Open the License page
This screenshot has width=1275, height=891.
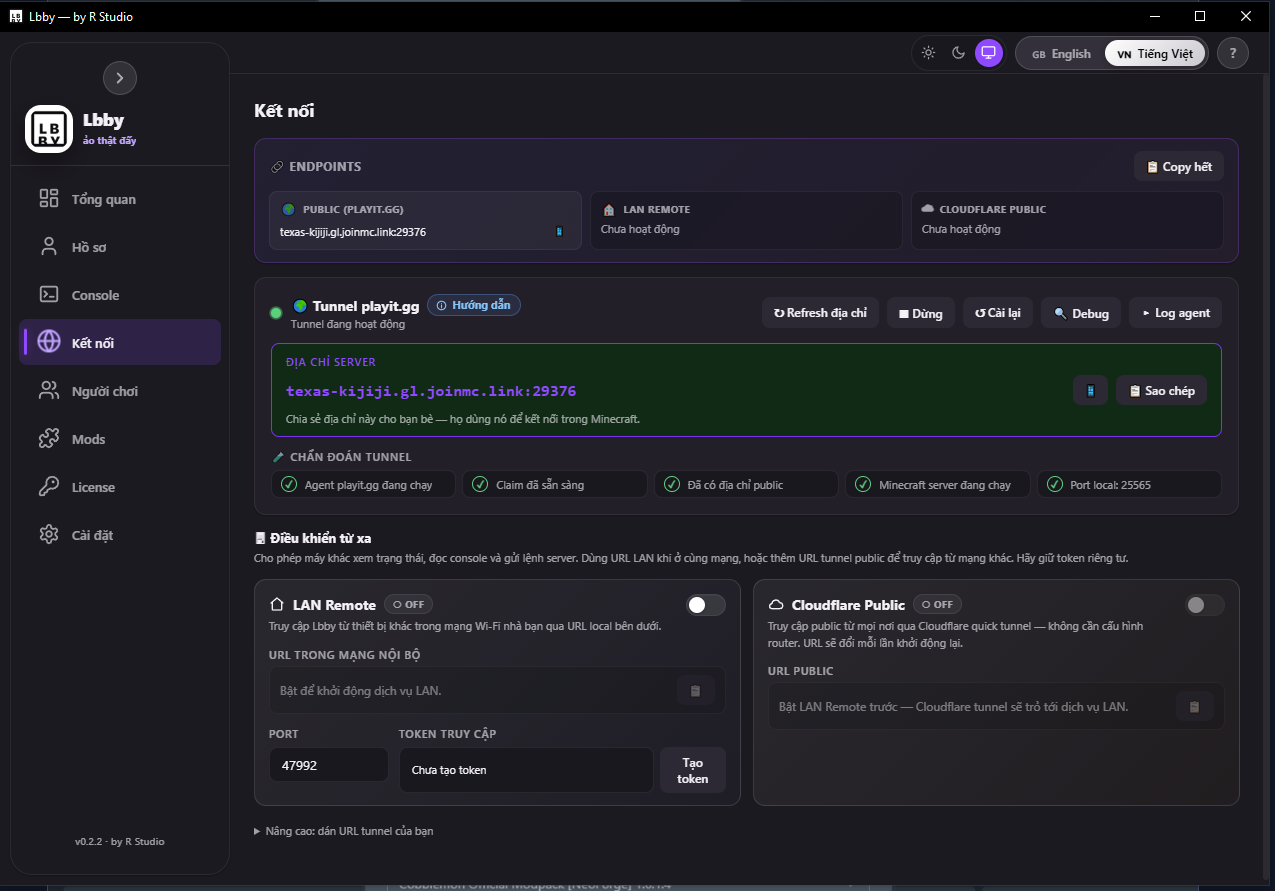pos(120,487)
